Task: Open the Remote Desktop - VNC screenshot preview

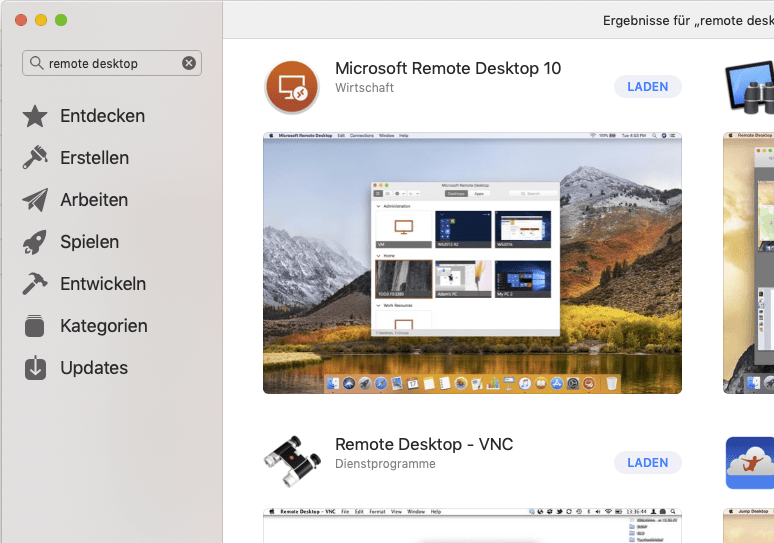Action: tap(472, 525)
